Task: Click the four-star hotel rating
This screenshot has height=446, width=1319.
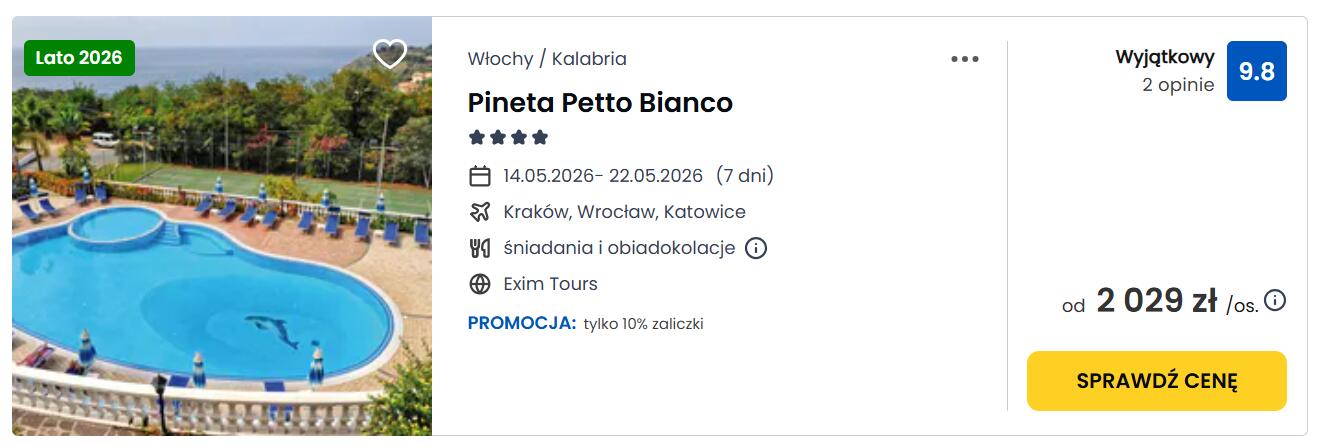Action: pyautogui.click(x=509, y=138)
